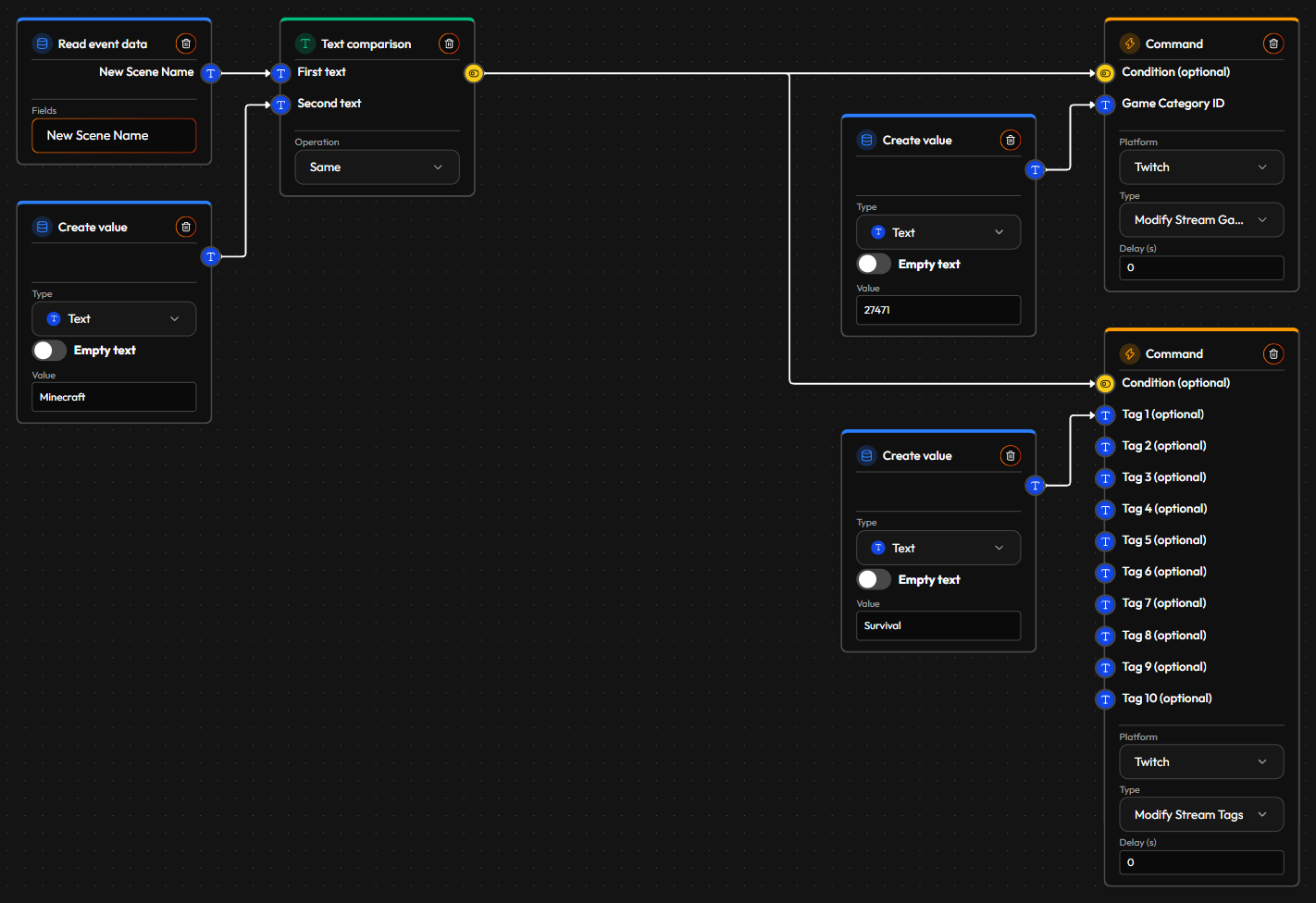Image resolution: width=1316 pixels, height=903 pixels.
Task: Click output port of Minecraft Create value node
Action: (211, 257)
